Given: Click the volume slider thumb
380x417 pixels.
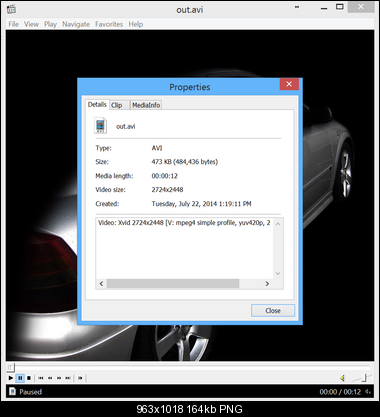Looking at the screenshot, I should pos(365,378).
